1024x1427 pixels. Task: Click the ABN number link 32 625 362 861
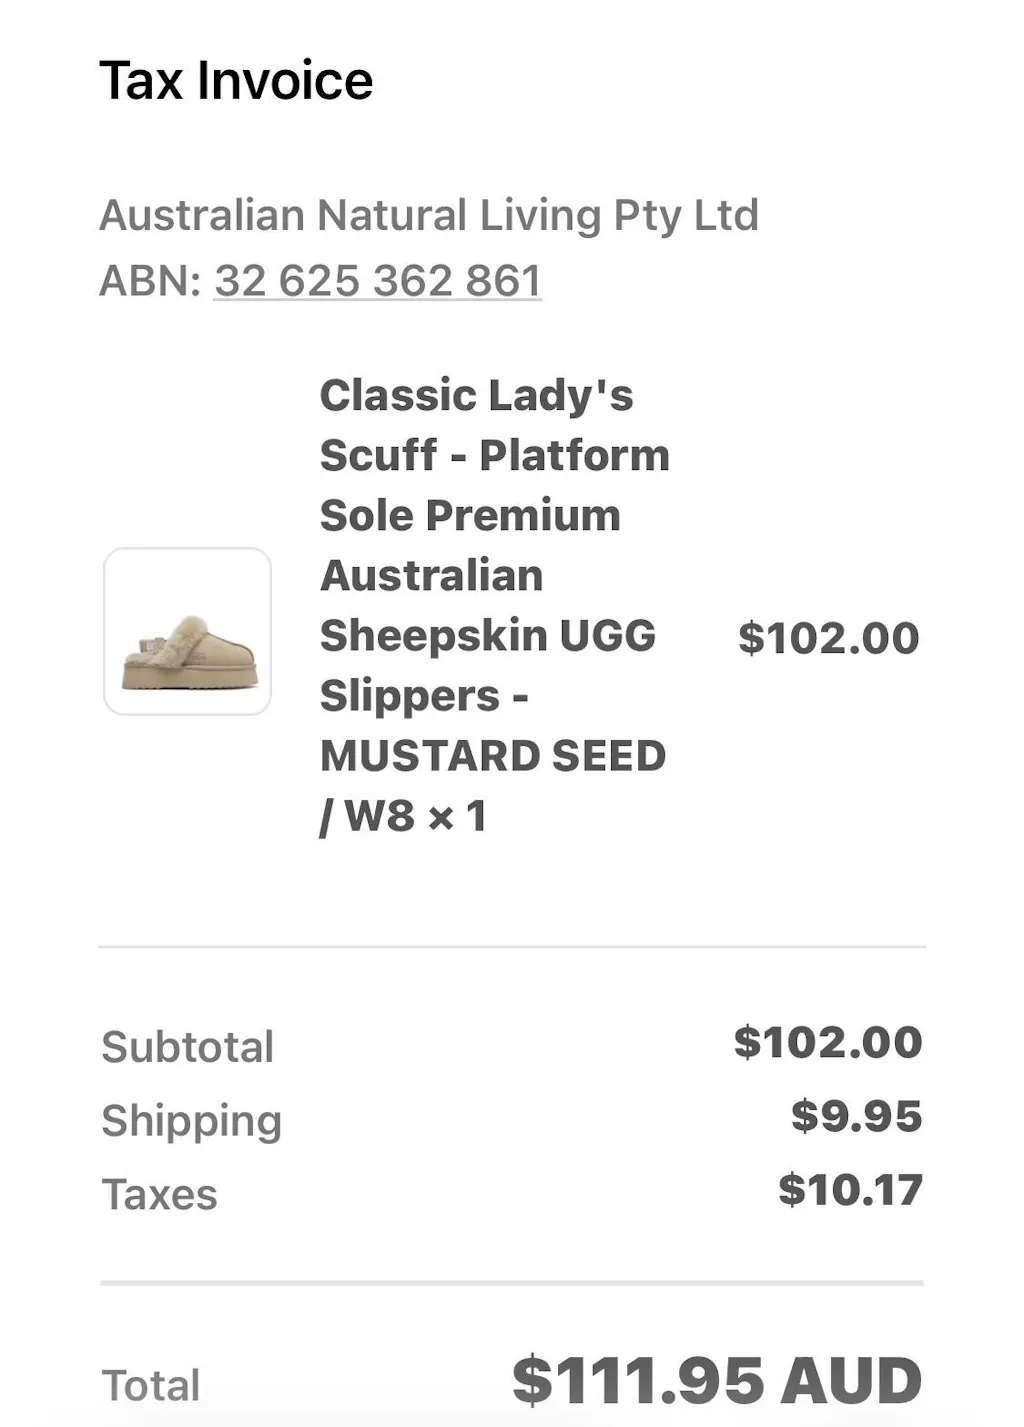[377, 281]
